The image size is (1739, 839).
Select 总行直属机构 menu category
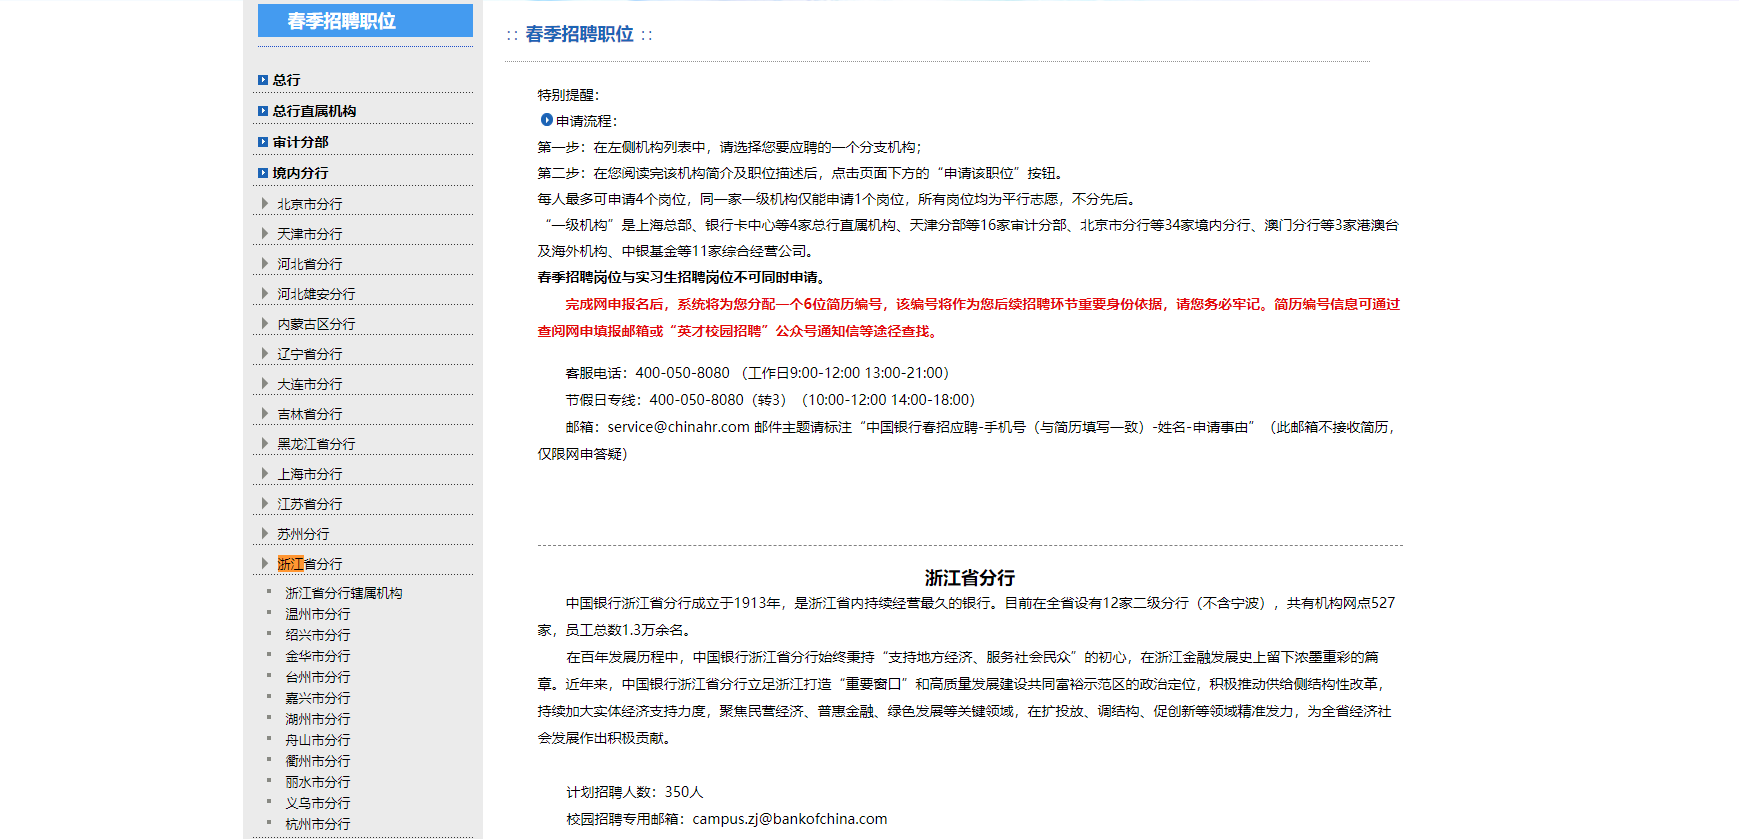pyautogui.click(x=314, y=111)
